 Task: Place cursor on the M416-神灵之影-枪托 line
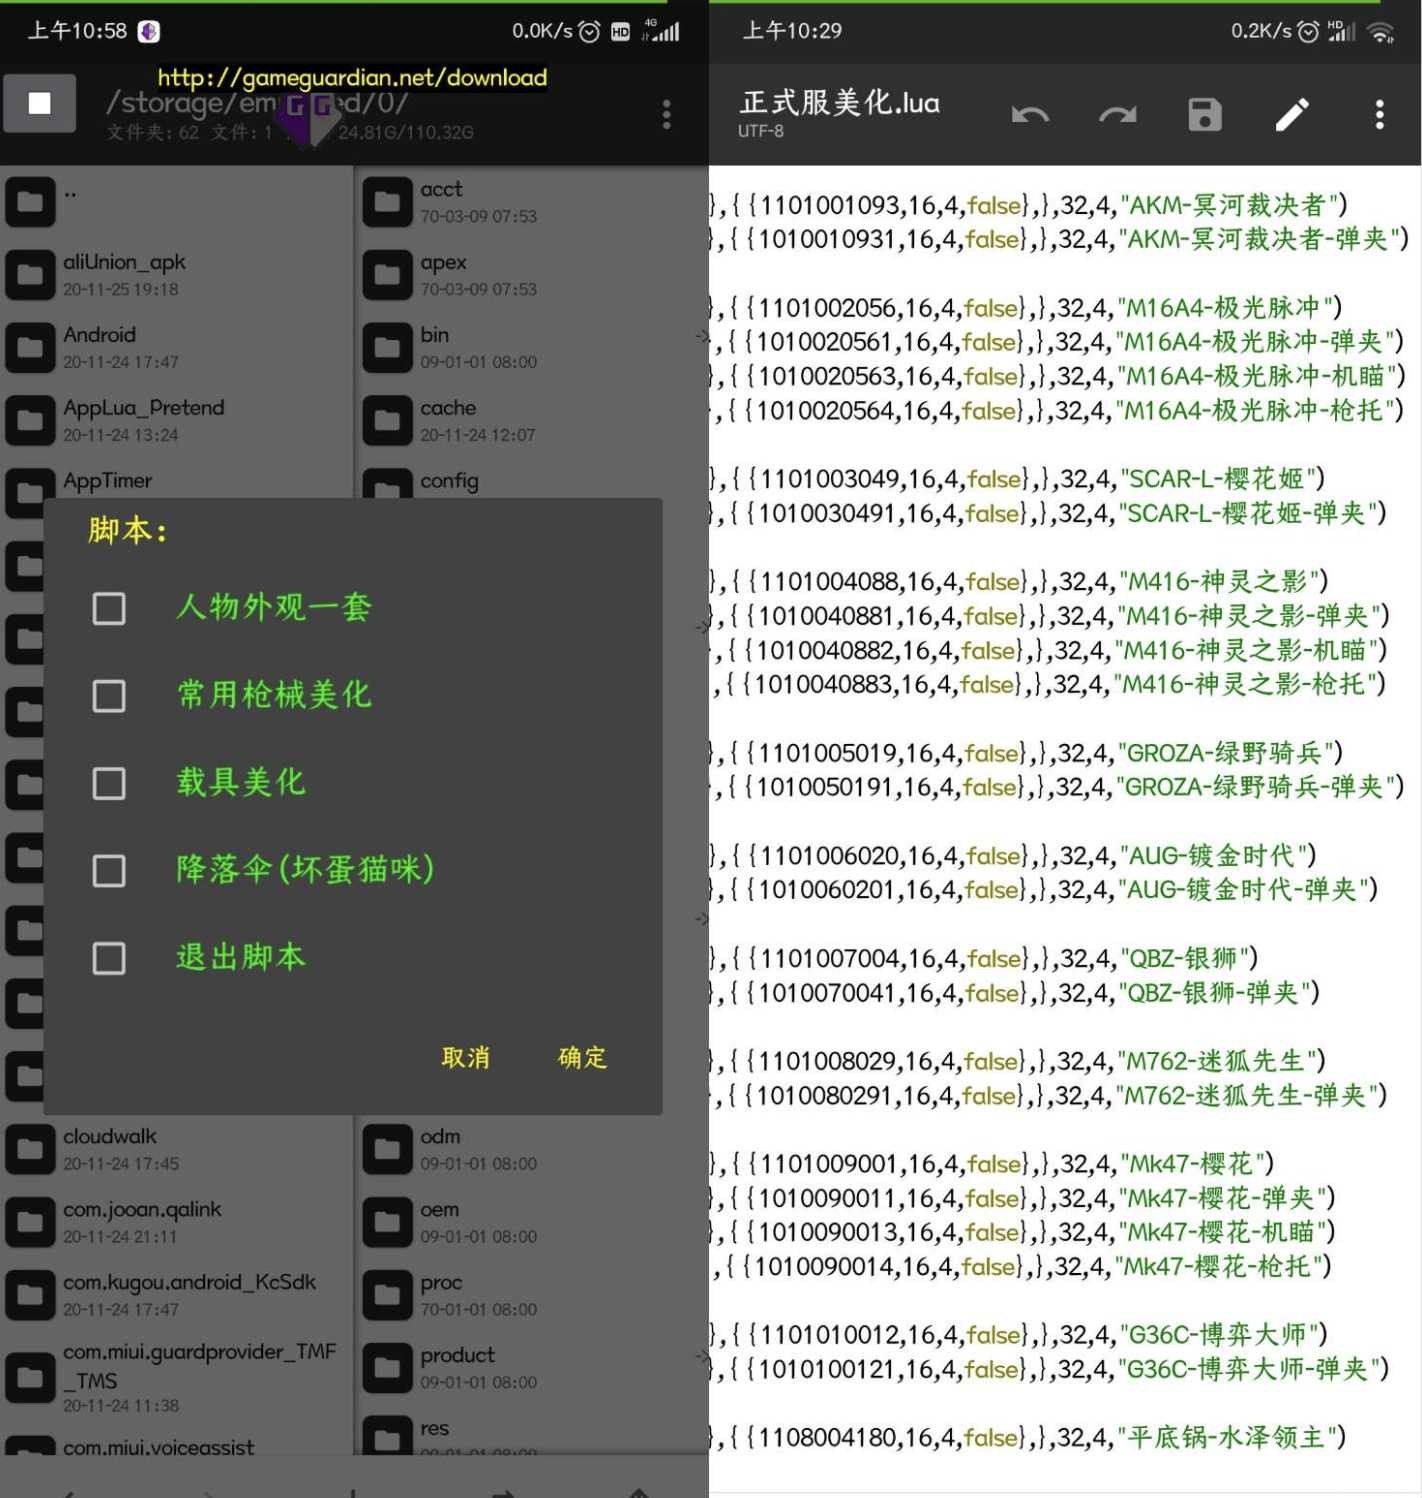[x=1048, y=684]
